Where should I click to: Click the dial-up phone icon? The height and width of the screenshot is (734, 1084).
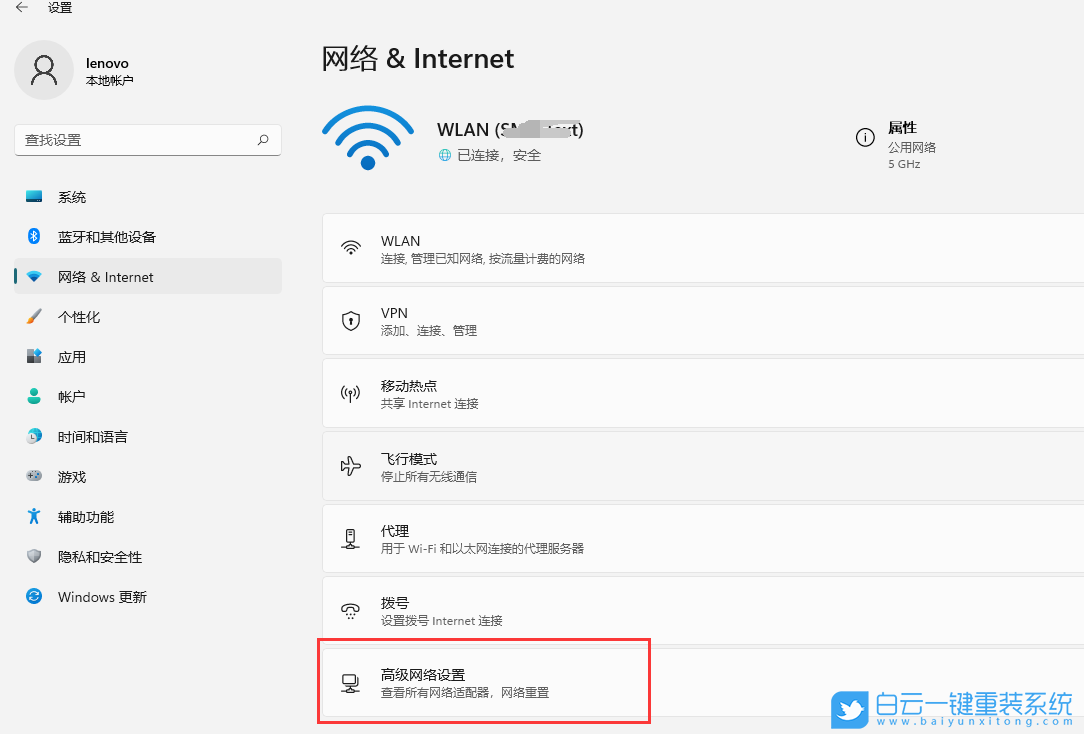click(x=350, y=610)
